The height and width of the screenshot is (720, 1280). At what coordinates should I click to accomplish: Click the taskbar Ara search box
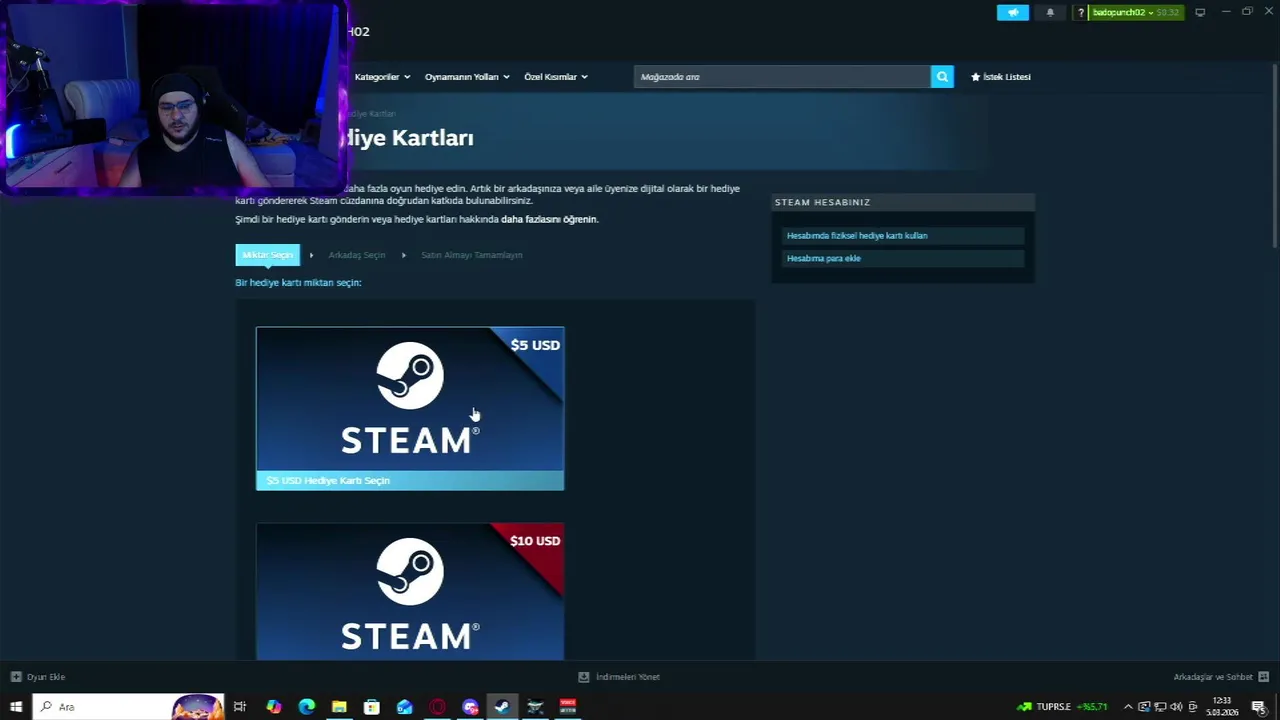click(128, 707)
